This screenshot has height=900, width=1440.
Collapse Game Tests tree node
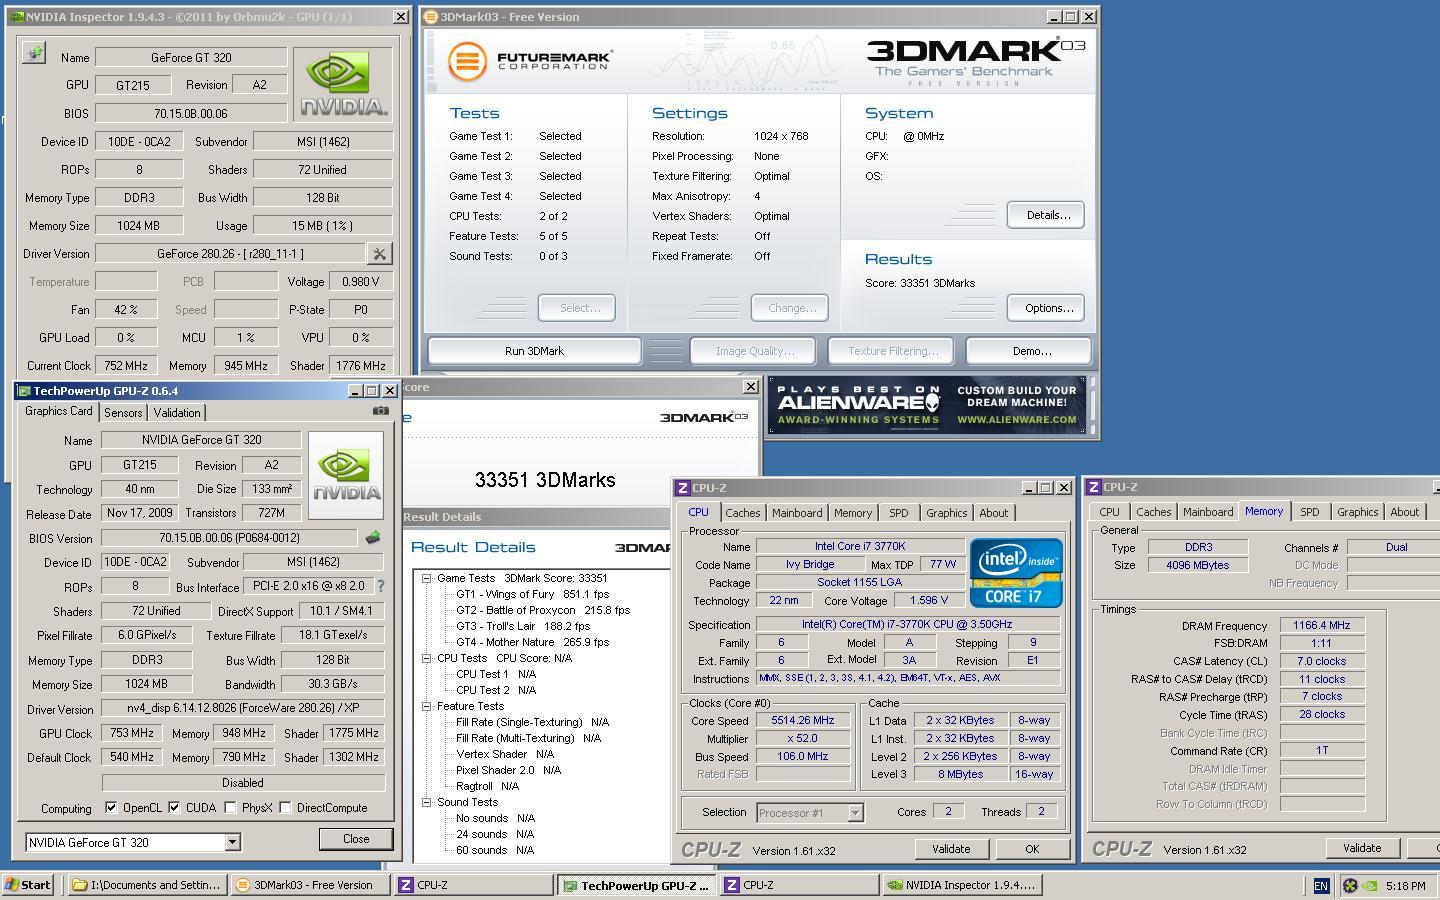click(427, 578)
